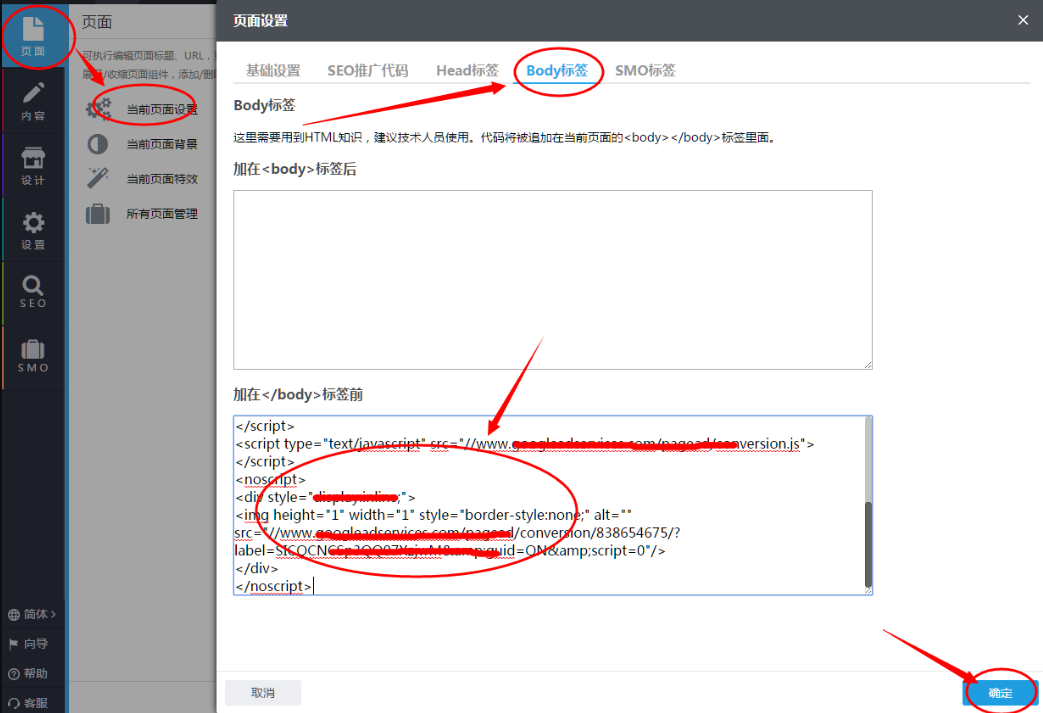
Task: Select the SMO briefcase icon
Action: [33, 356]
